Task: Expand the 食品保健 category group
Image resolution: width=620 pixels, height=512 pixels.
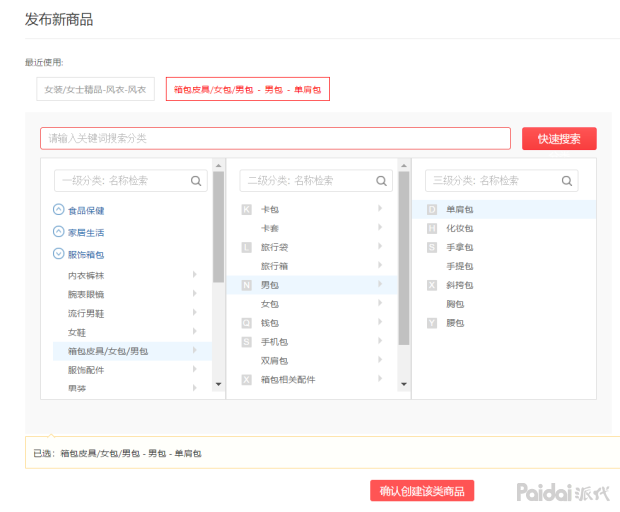Action: click(59, 211)
